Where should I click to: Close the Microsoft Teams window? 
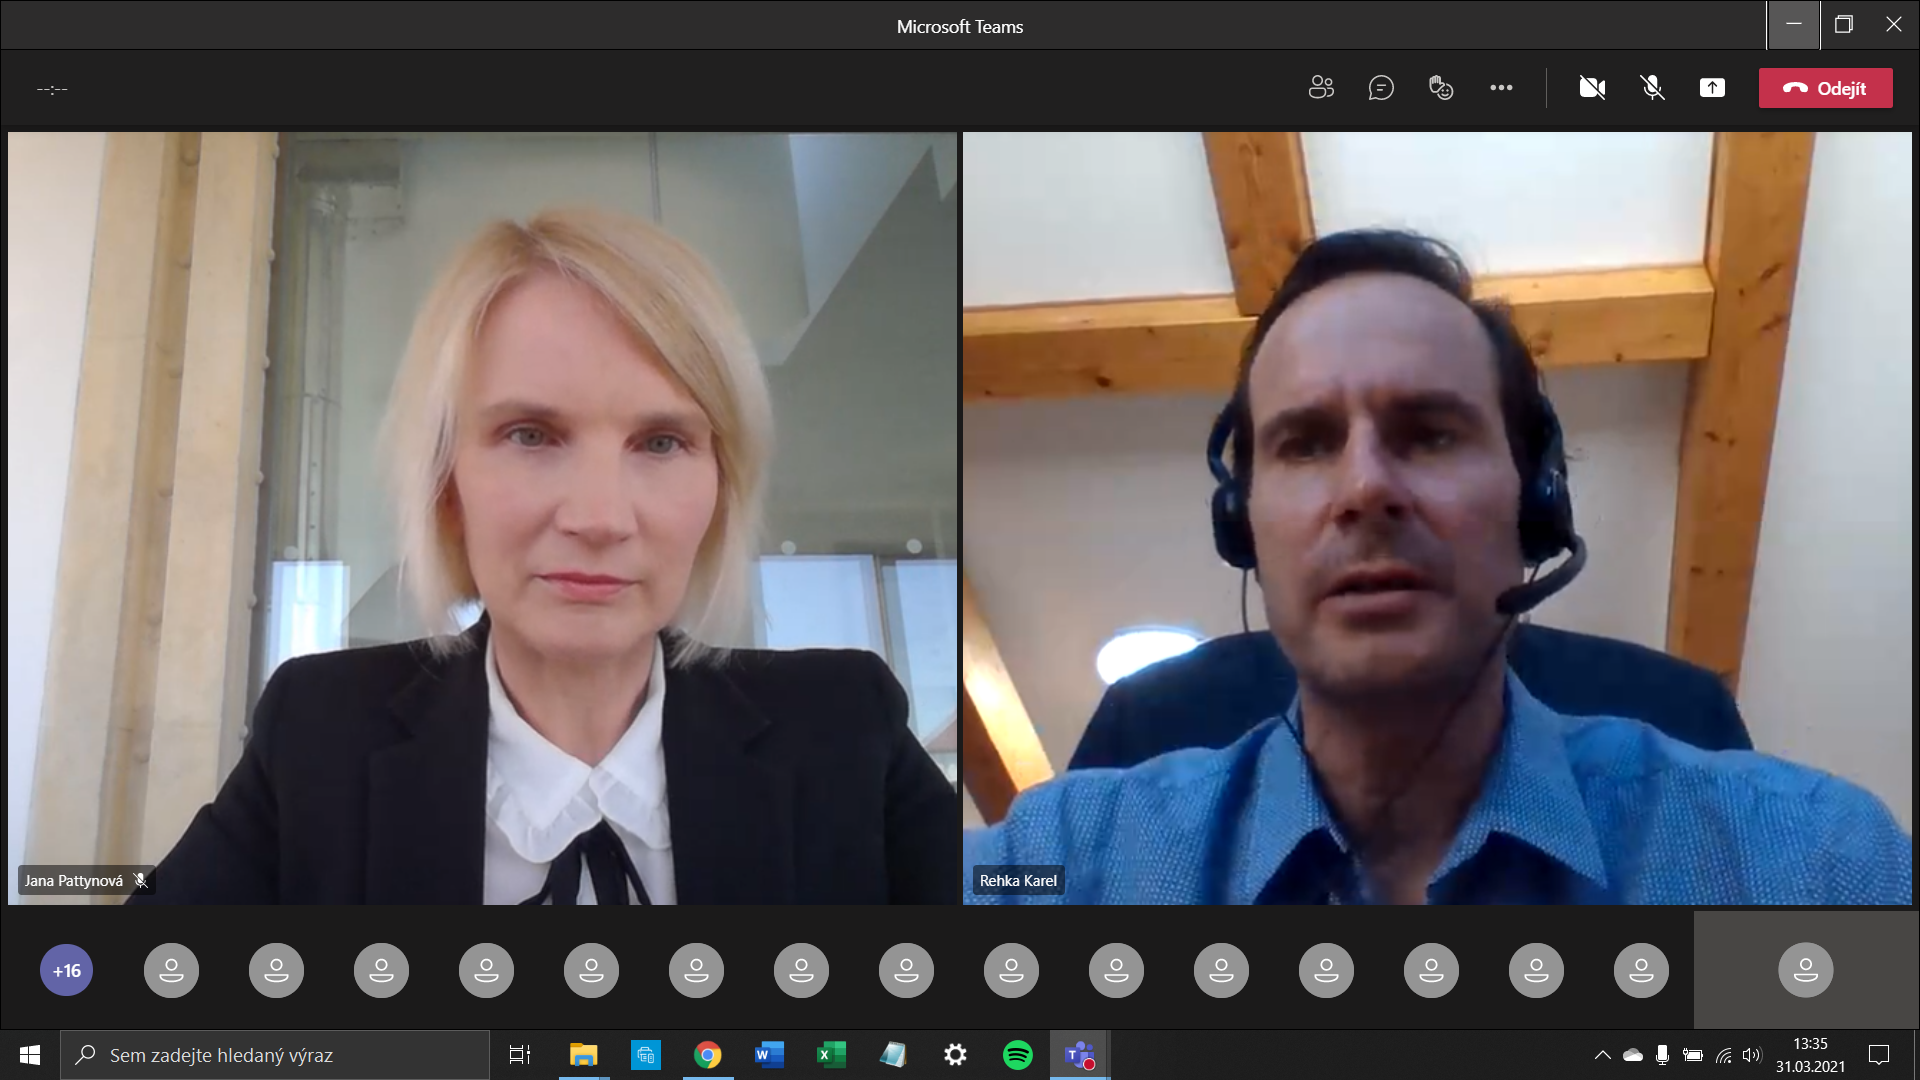pos(1894,25)
